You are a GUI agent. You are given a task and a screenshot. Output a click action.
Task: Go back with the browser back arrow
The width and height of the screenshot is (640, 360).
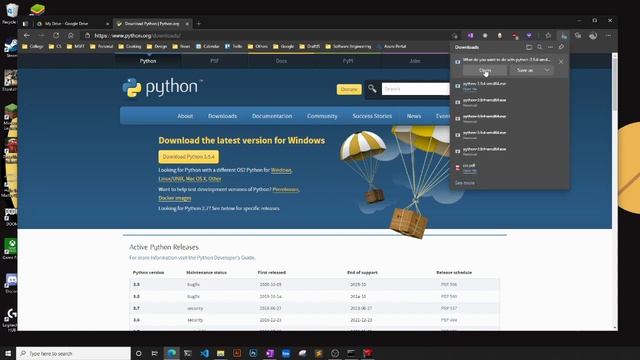click(27, 36)
